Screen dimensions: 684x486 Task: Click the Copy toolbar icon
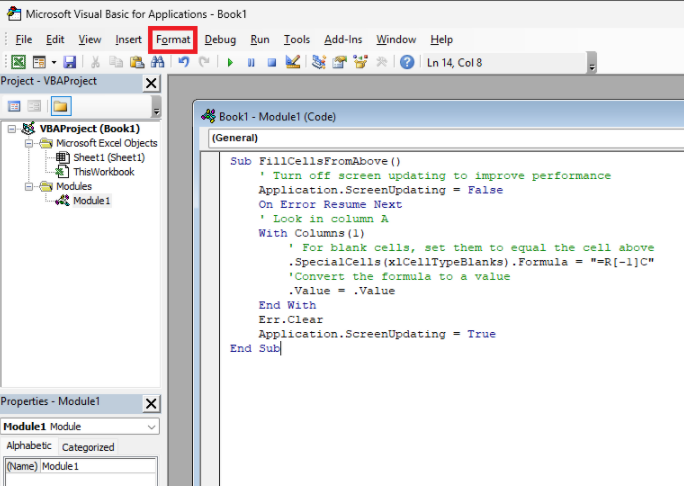coord(116,62)
